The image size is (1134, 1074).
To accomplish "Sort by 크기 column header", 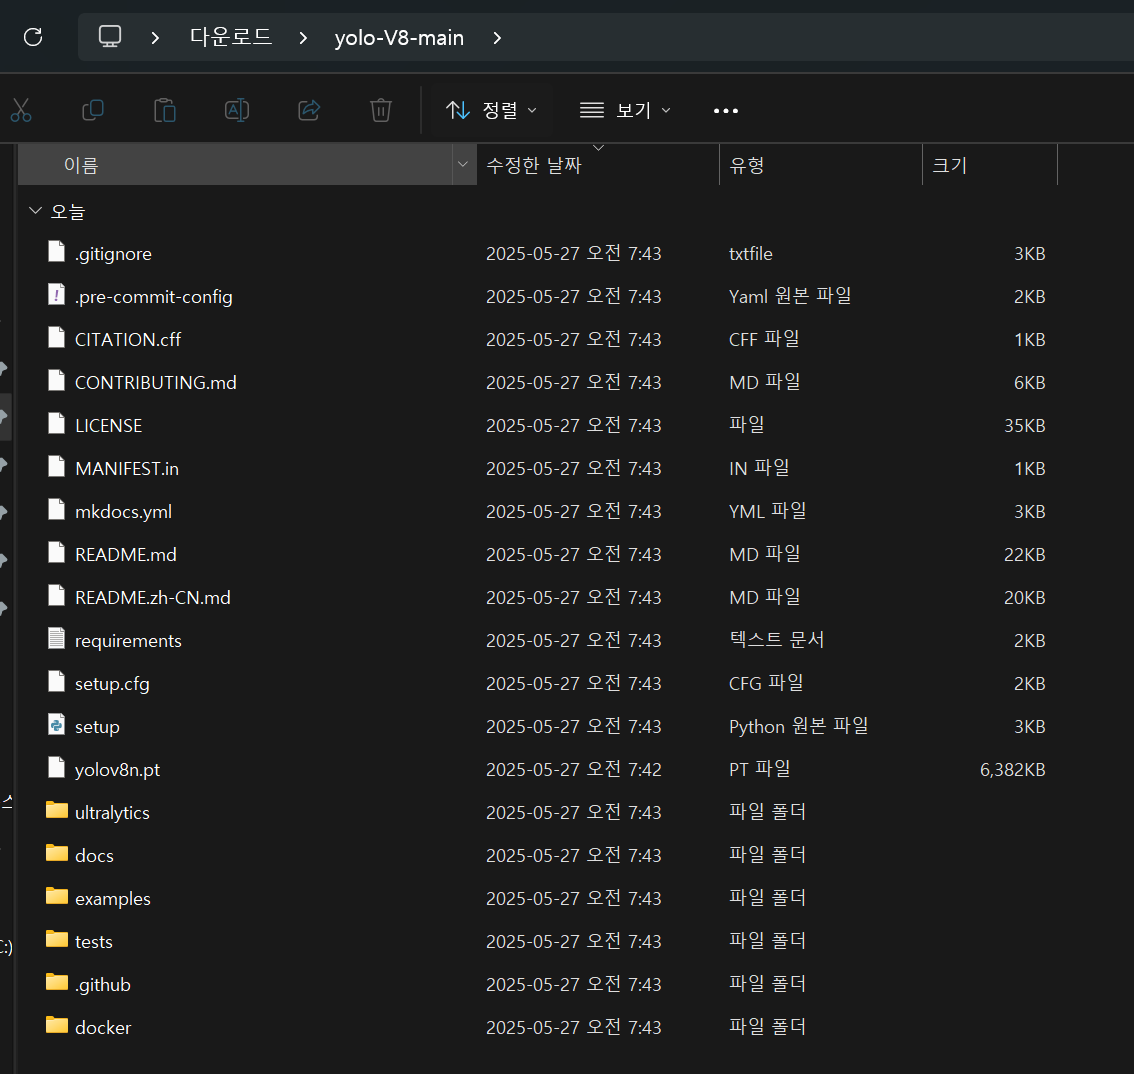I will click(990, 165).
